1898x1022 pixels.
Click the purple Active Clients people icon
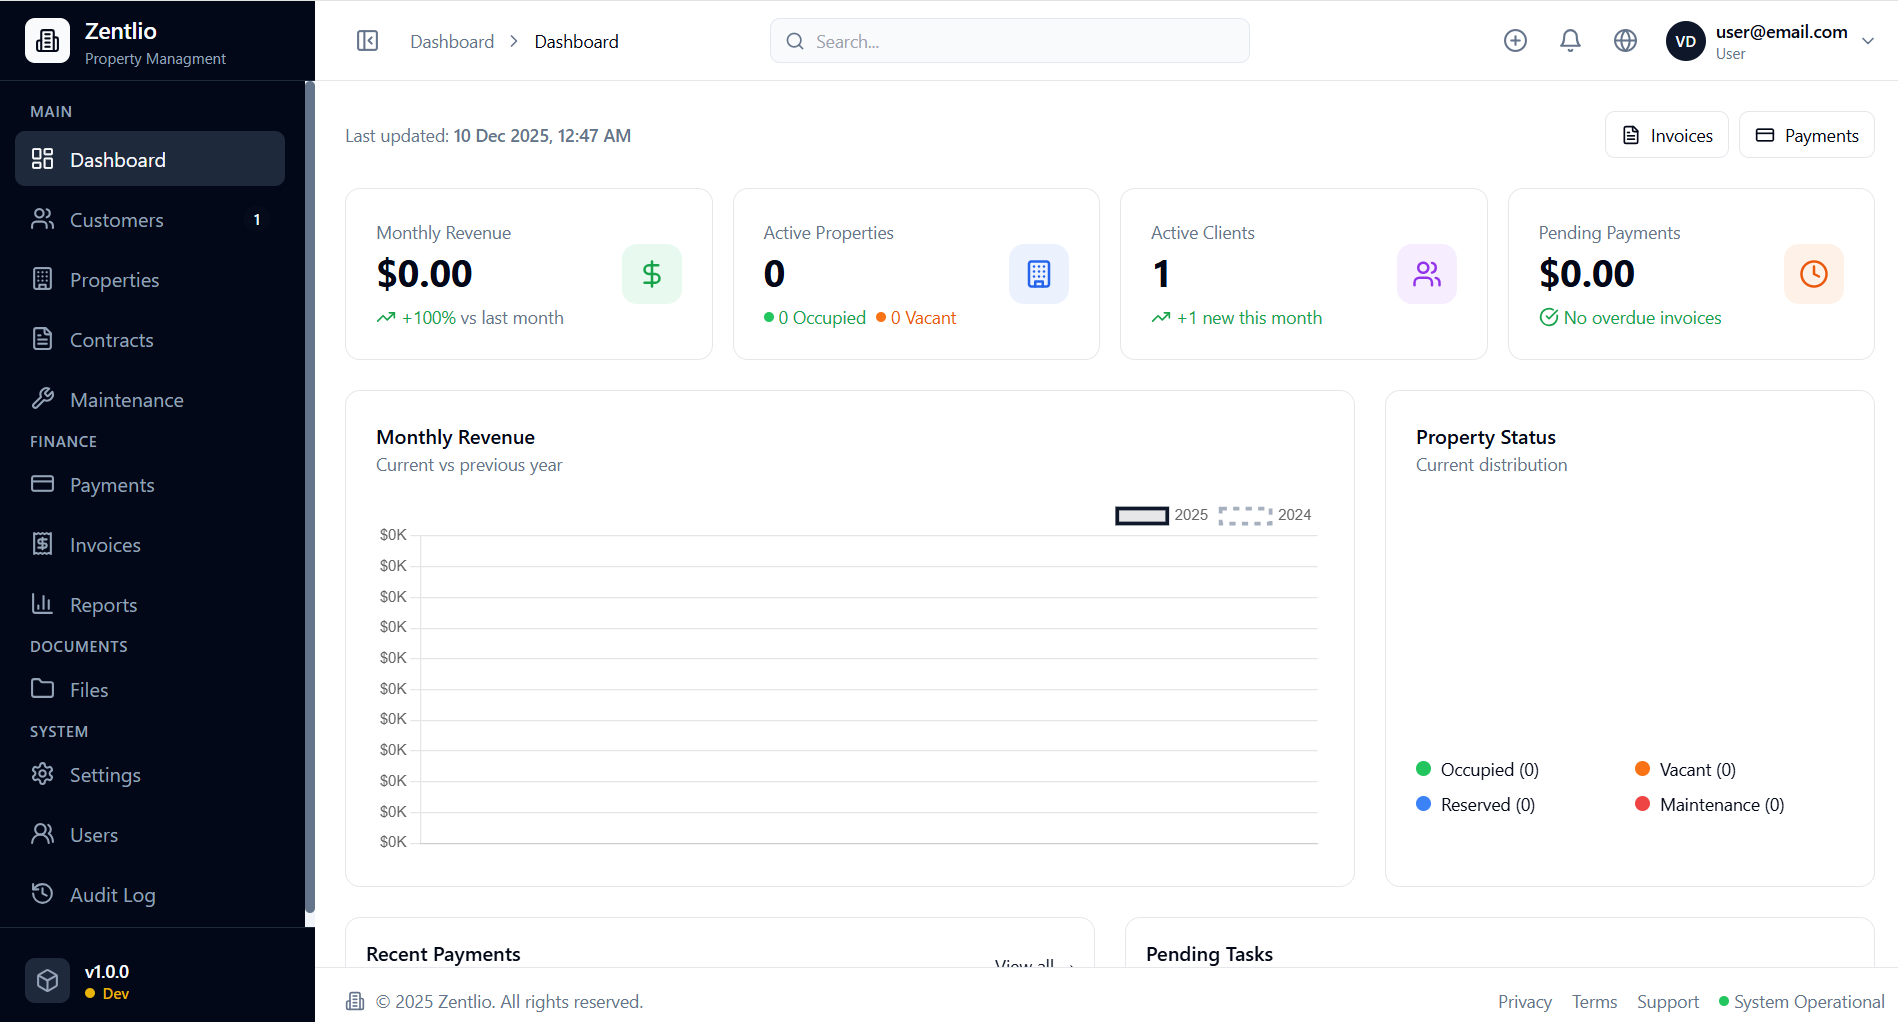click(1426, 274)
